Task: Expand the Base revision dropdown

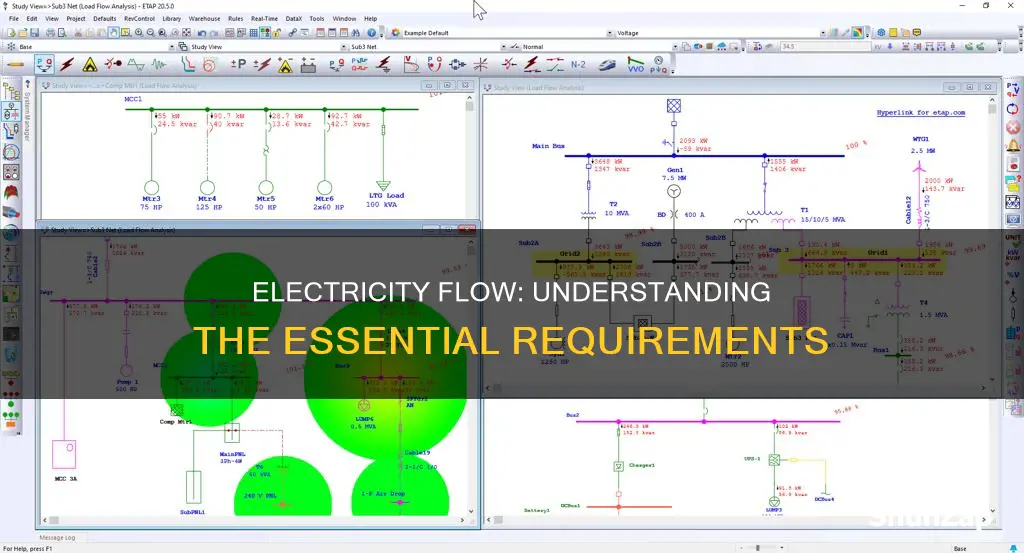Action: [x=172, y=47]
